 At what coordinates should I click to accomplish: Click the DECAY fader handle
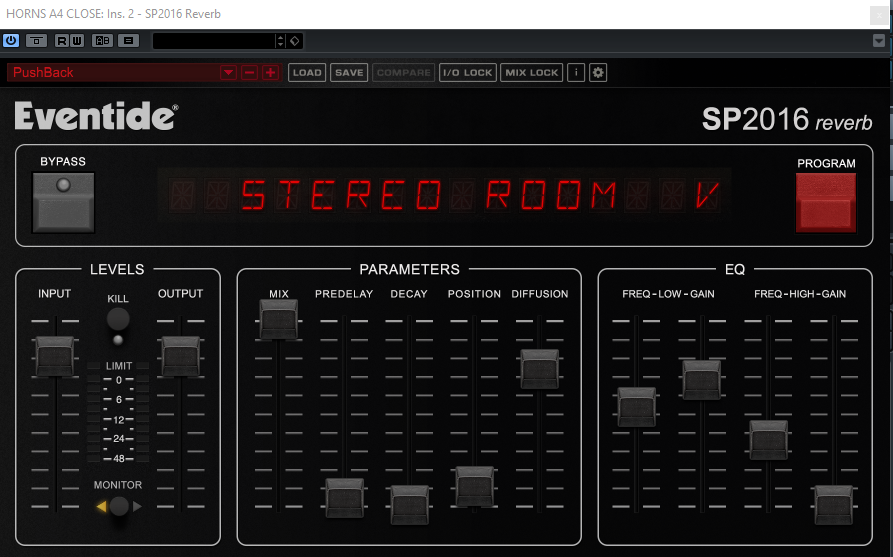[x=409, y=505]
